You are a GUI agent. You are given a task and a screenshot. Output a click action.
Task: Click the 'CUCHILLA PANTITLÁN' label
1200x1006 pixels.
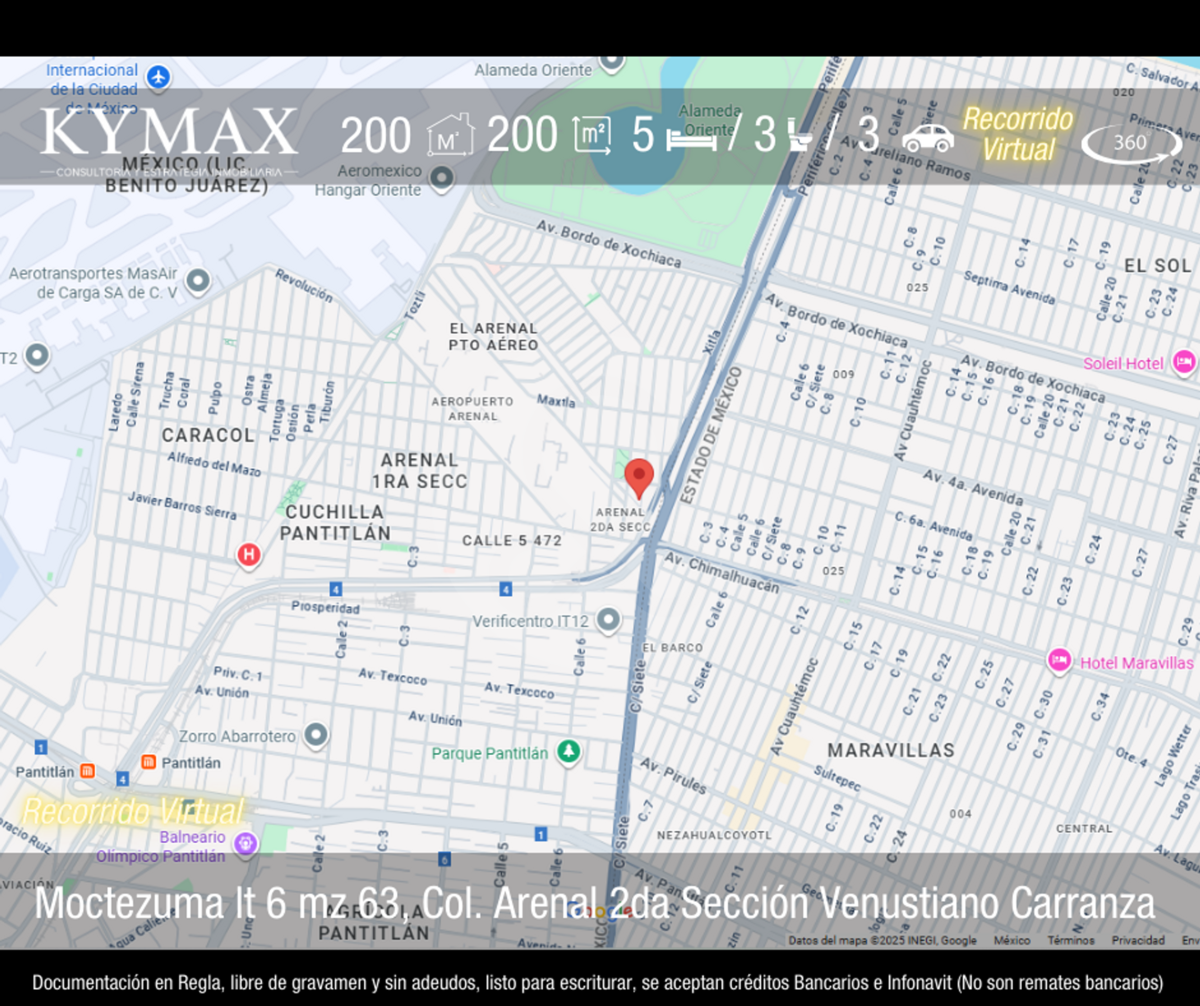335,522
